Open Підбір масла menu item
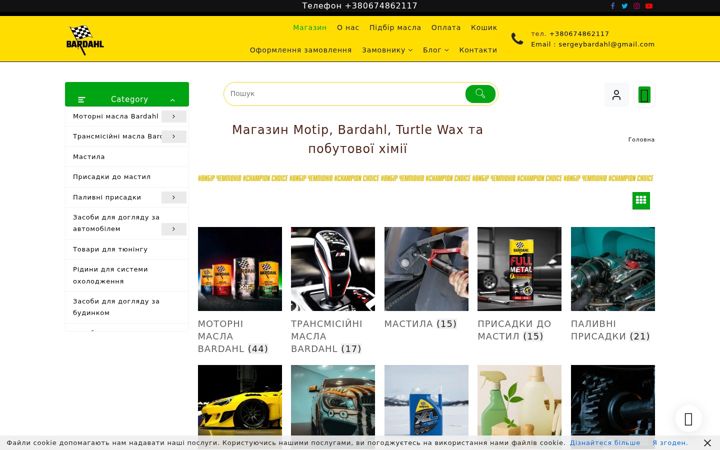 pos(395,28)
